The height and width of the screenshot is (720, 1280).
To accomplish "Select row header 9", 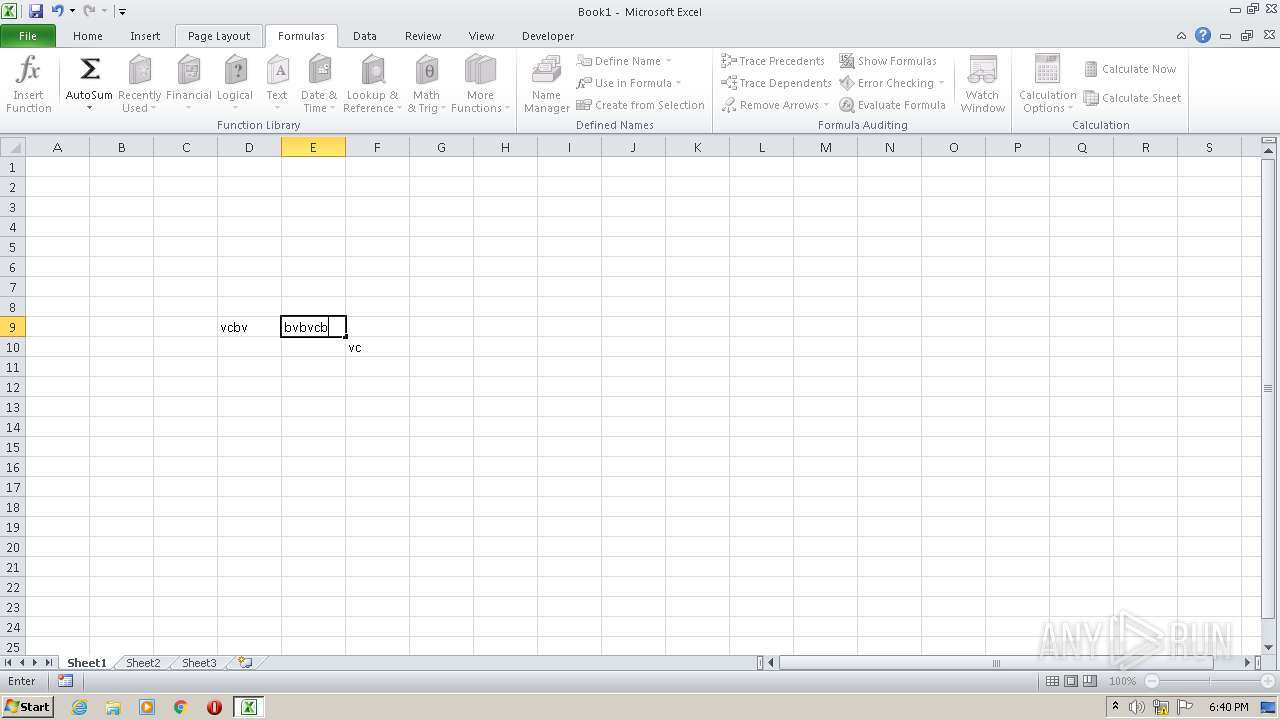I will click(x=13, y=327).
